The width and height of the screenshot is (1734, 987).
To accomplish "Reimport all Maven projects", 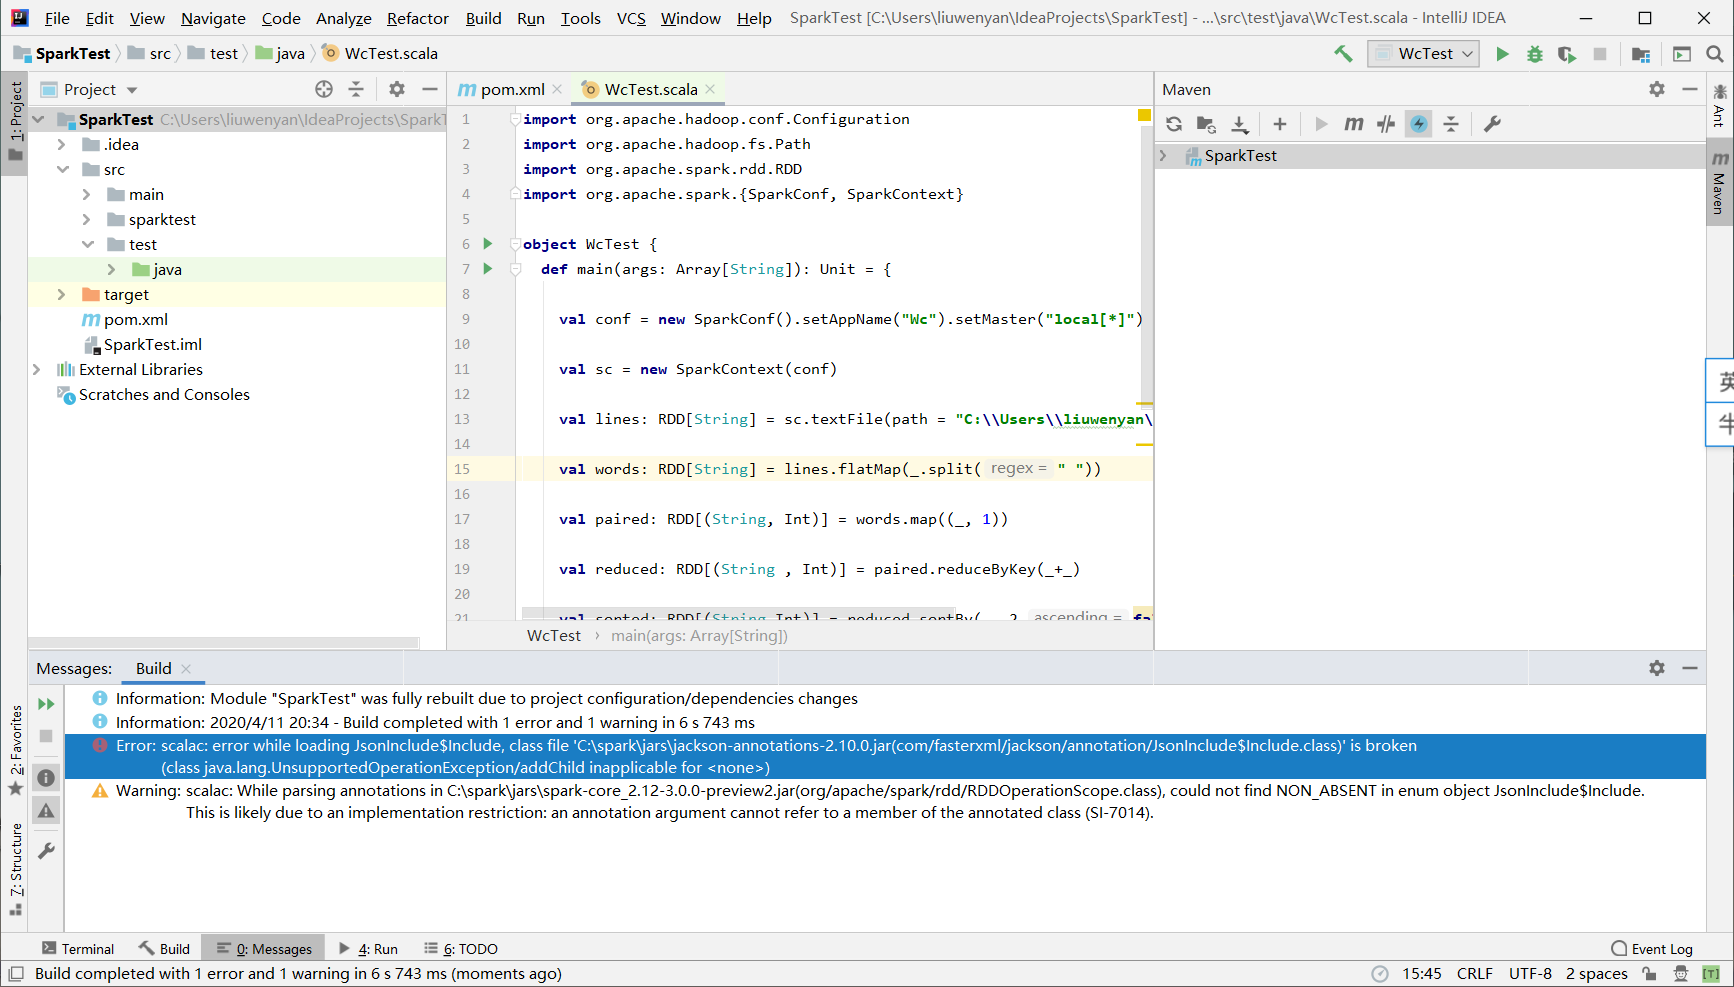I will (x=1174, y=124).
